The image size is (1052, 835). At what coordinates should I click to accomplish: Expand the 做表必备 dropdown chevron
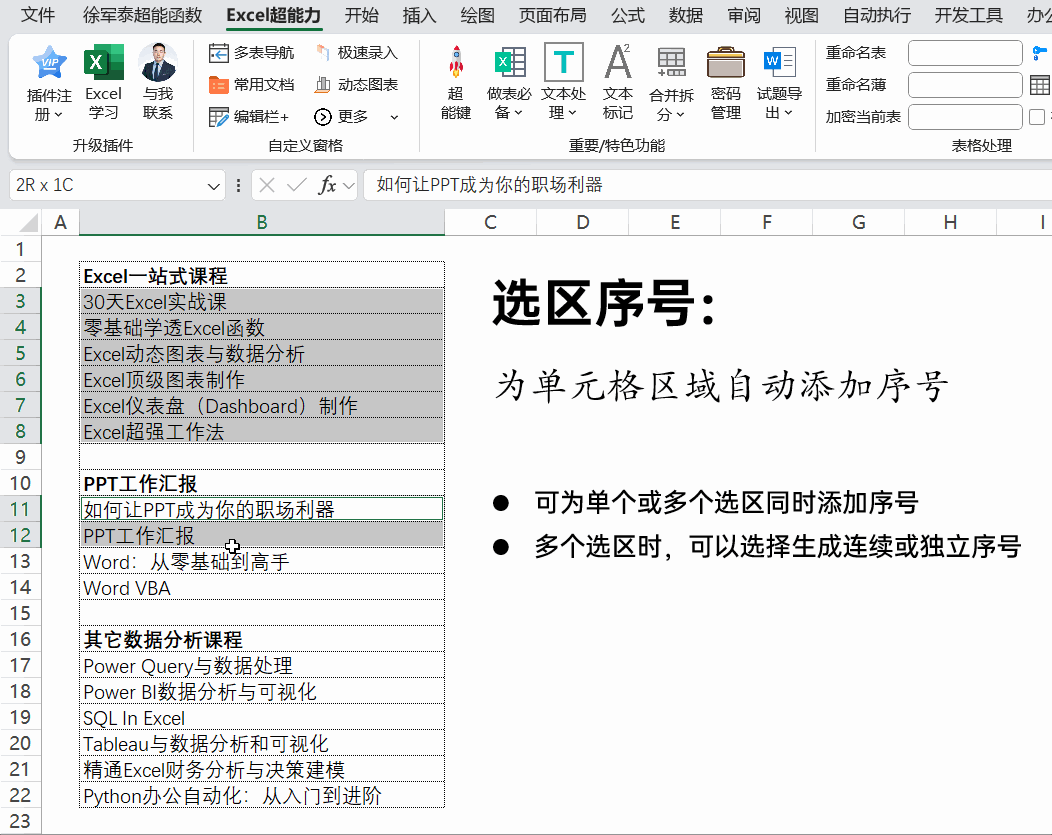(518, 113)
